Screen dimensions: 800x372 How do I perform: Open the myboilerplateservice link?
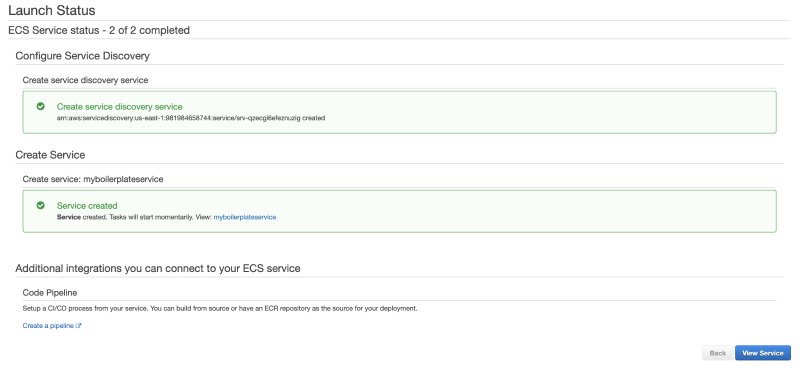[x=244, y=217]
